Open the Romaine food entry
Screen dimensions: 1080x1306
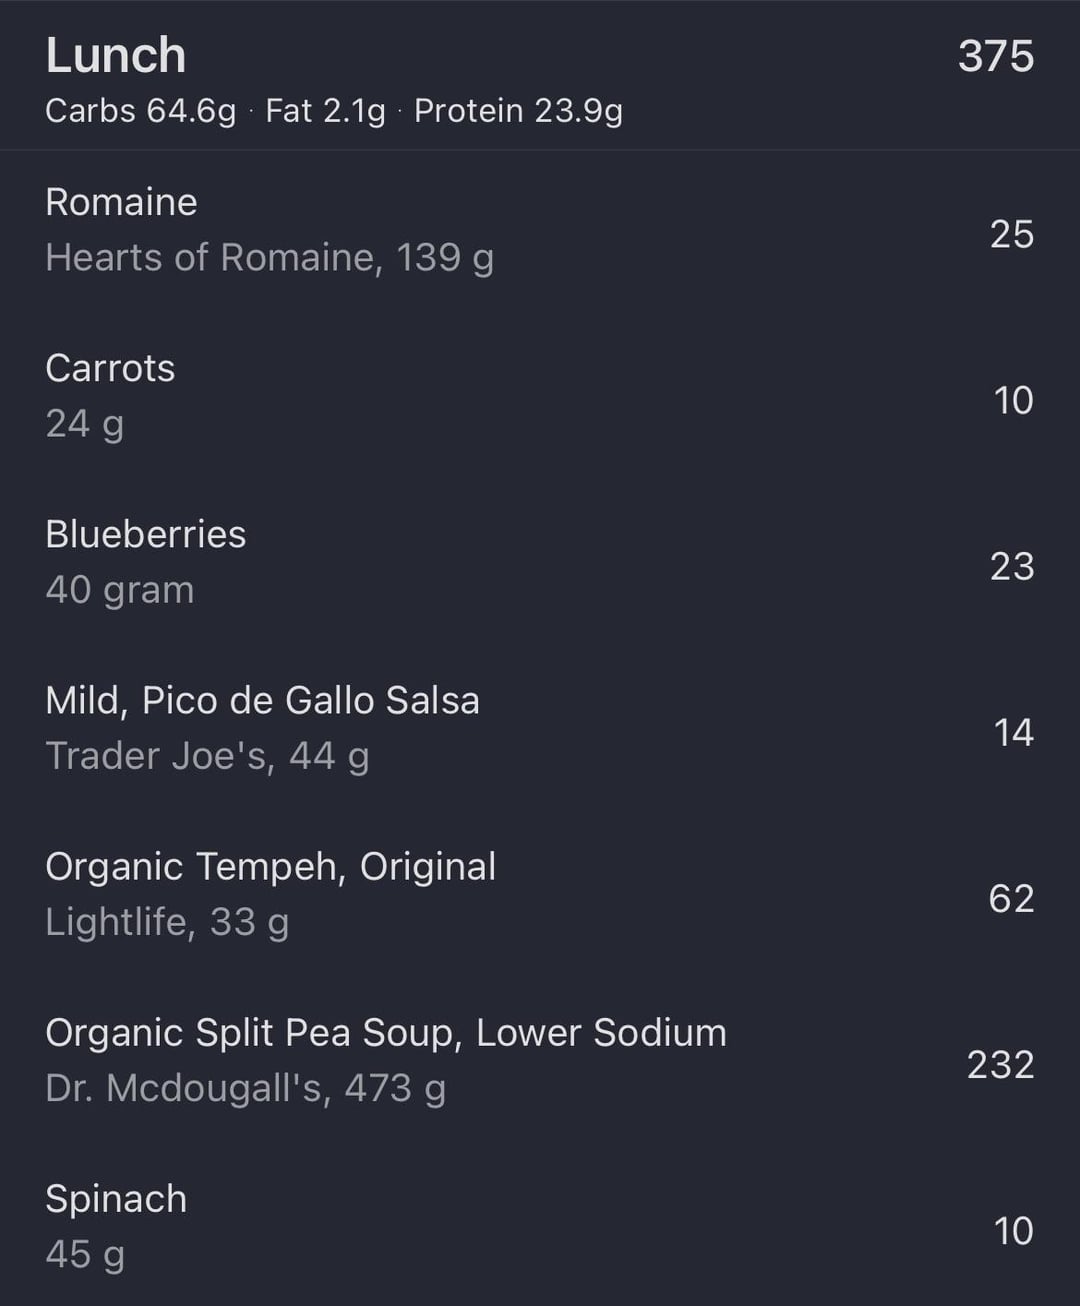tap(121, 202)
